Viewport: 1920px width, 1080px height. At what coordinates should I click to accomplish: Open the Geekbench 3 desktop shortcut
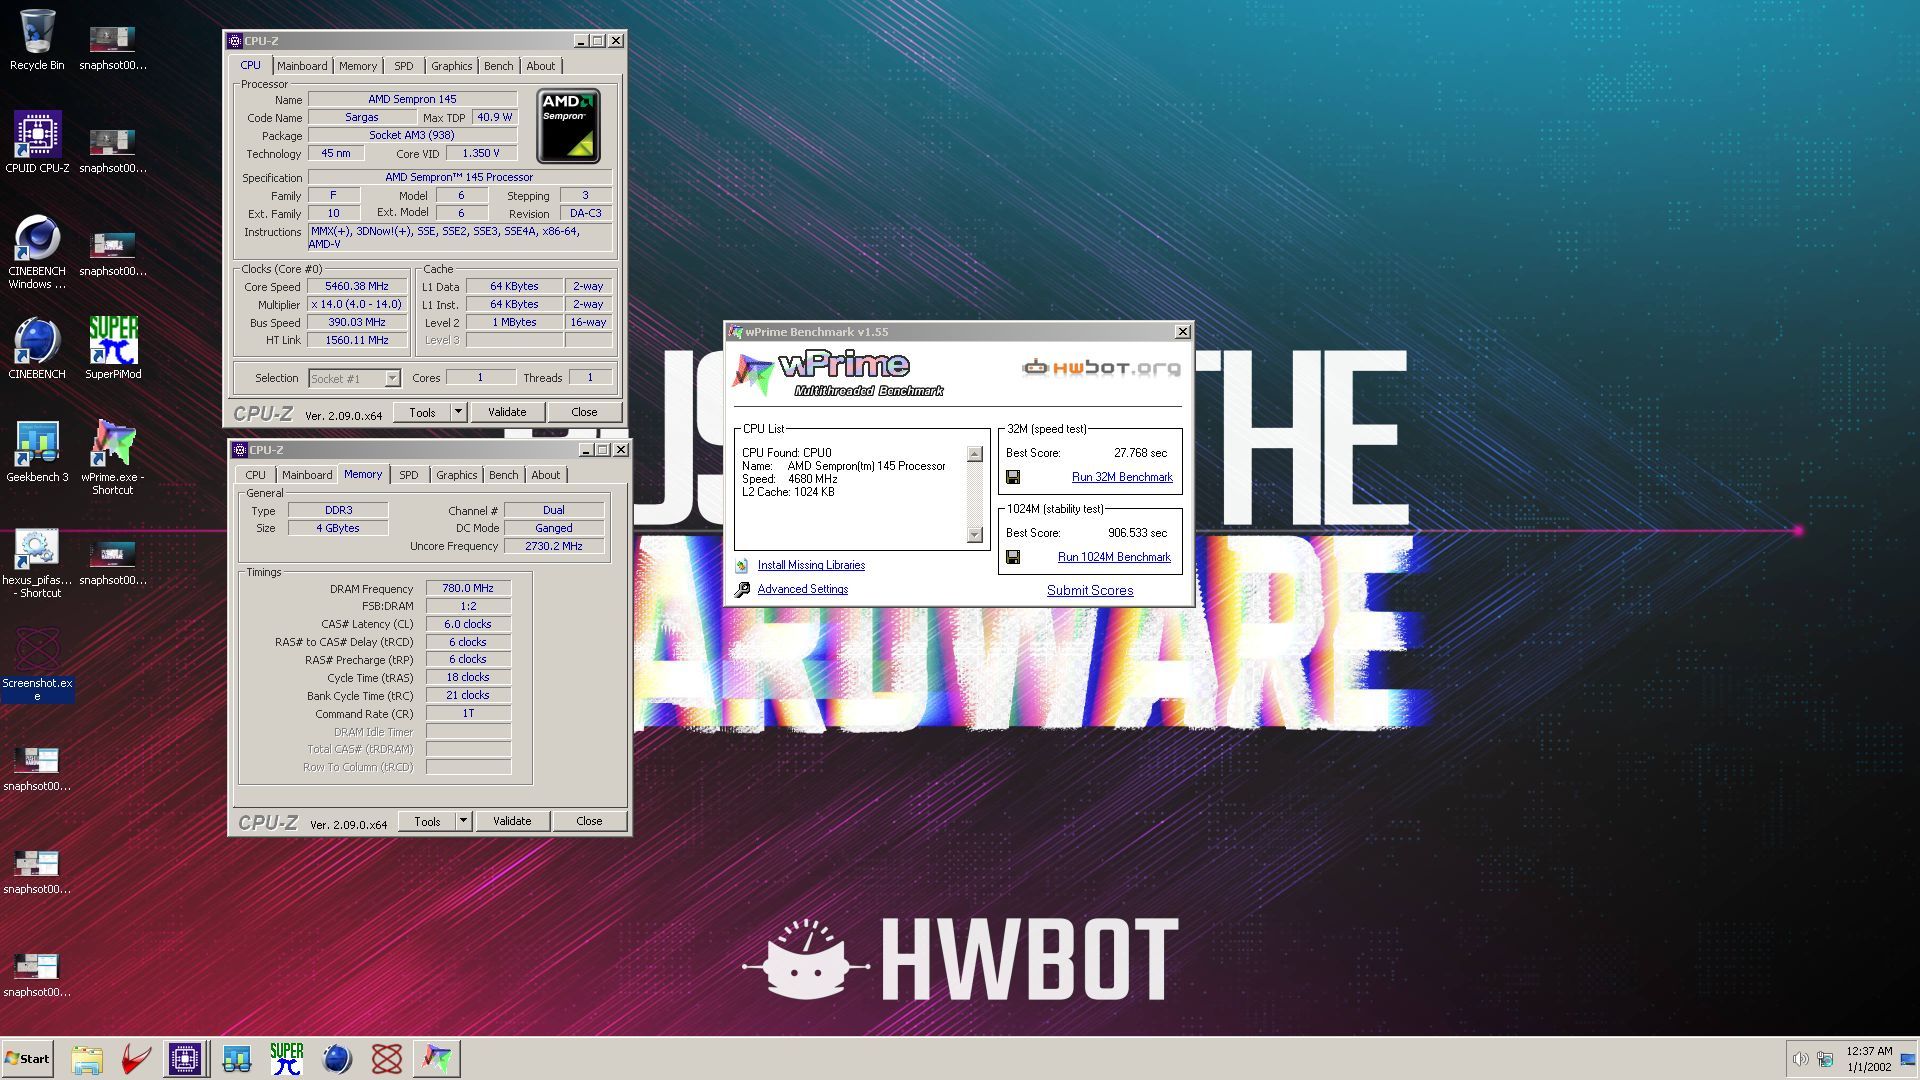37,452
